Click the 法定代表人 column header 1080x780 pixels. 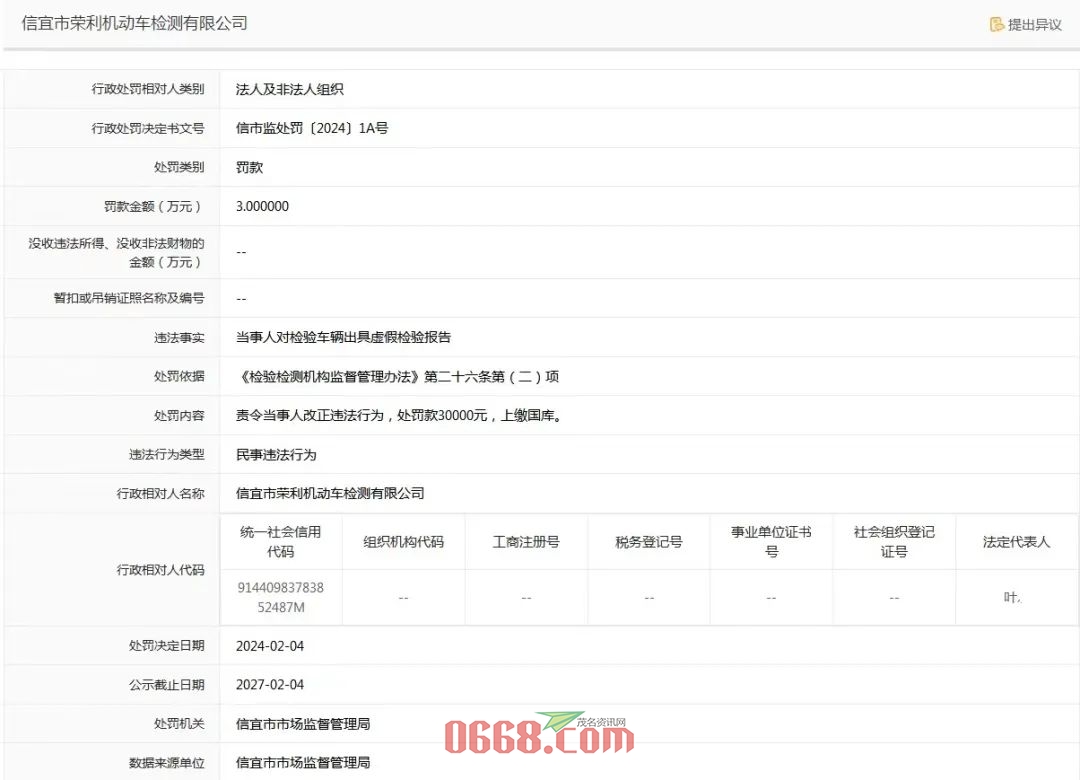pyautogui.click(x=1016, y=541)
